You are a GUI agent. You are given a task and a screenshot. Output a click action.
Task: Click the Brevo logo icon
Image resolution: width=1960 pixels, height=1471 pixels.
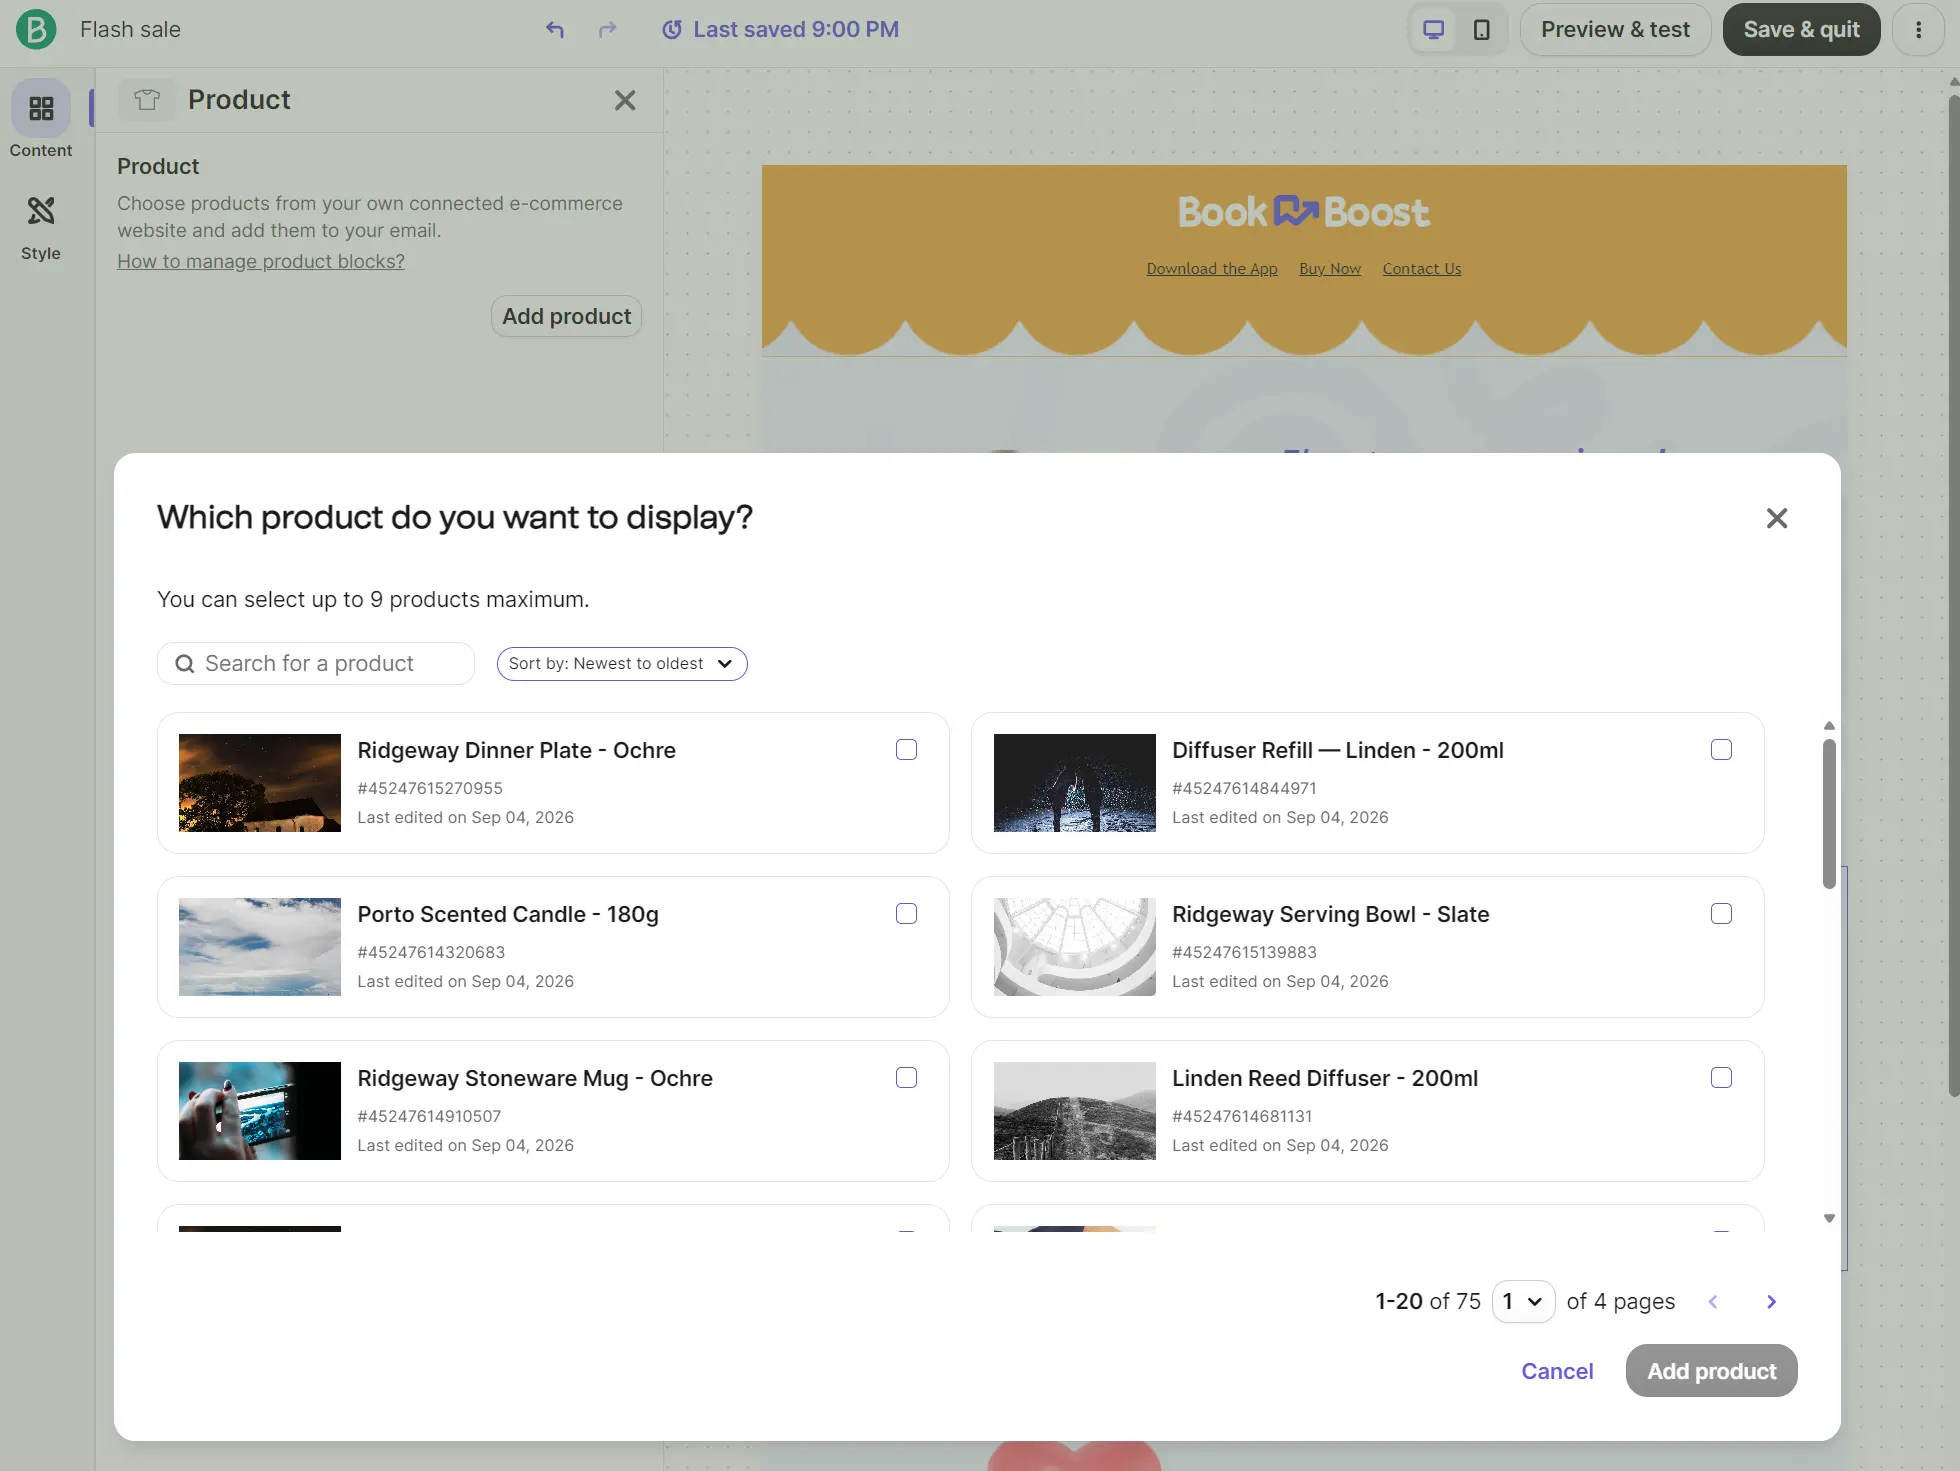pos(36,29)
